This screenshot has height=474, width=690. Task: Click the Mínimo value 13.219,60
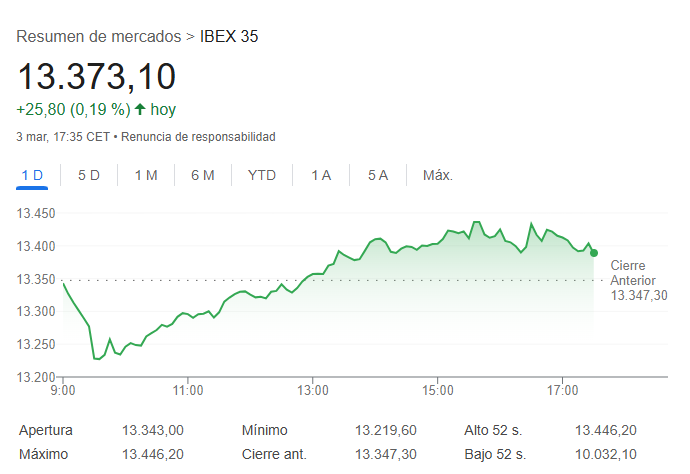(x=386, y=431)
